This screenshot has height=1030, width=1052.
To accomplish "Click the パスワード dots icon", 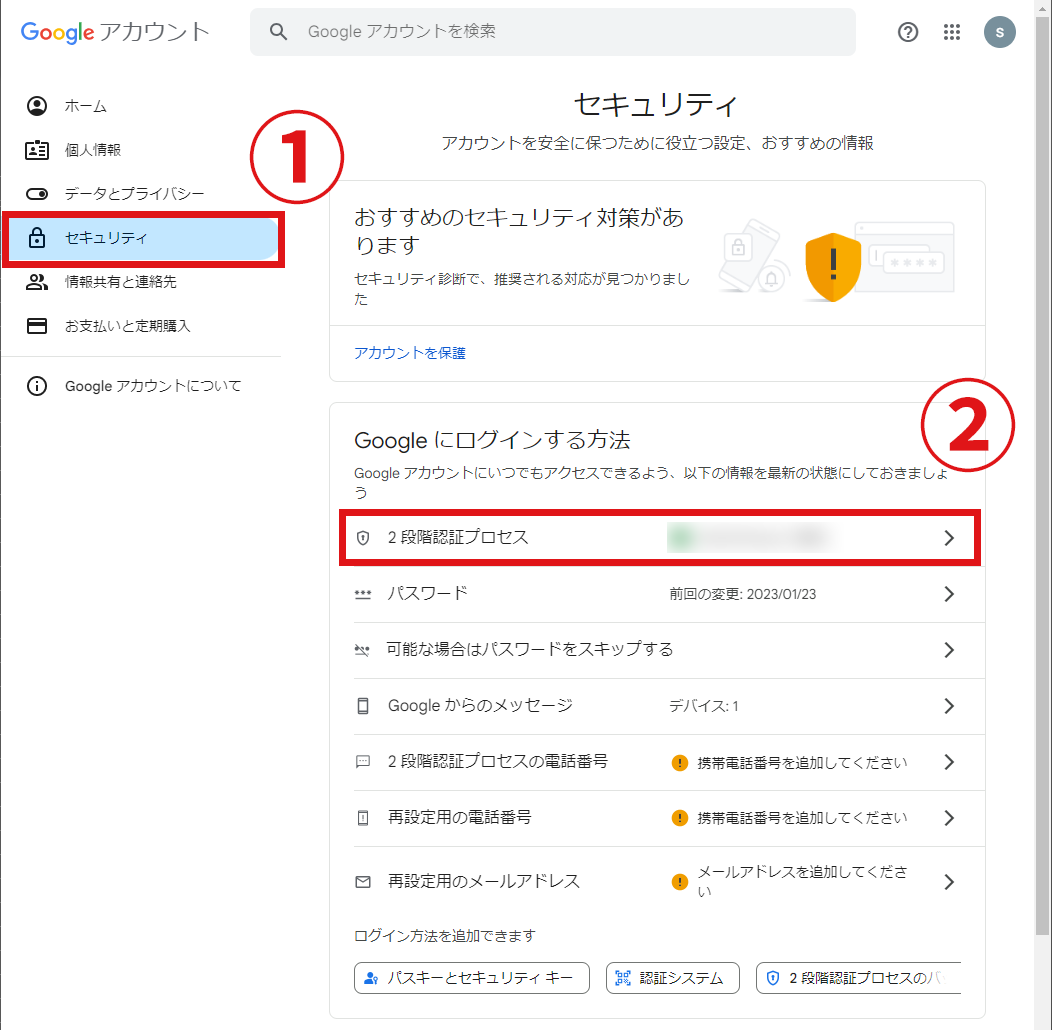I will 363,594.
